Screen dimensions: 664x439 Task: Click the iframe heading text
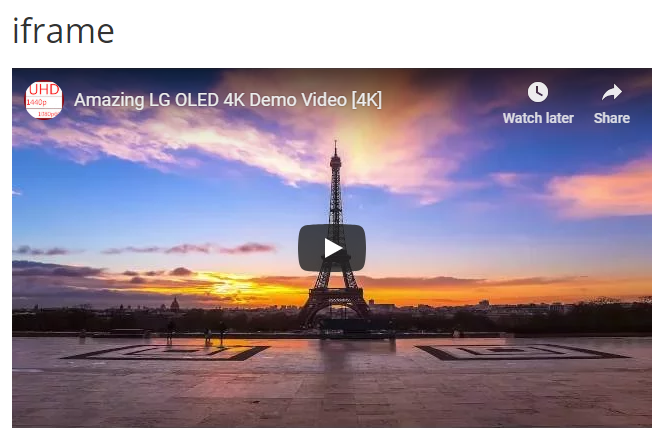[x=64, y=31]
